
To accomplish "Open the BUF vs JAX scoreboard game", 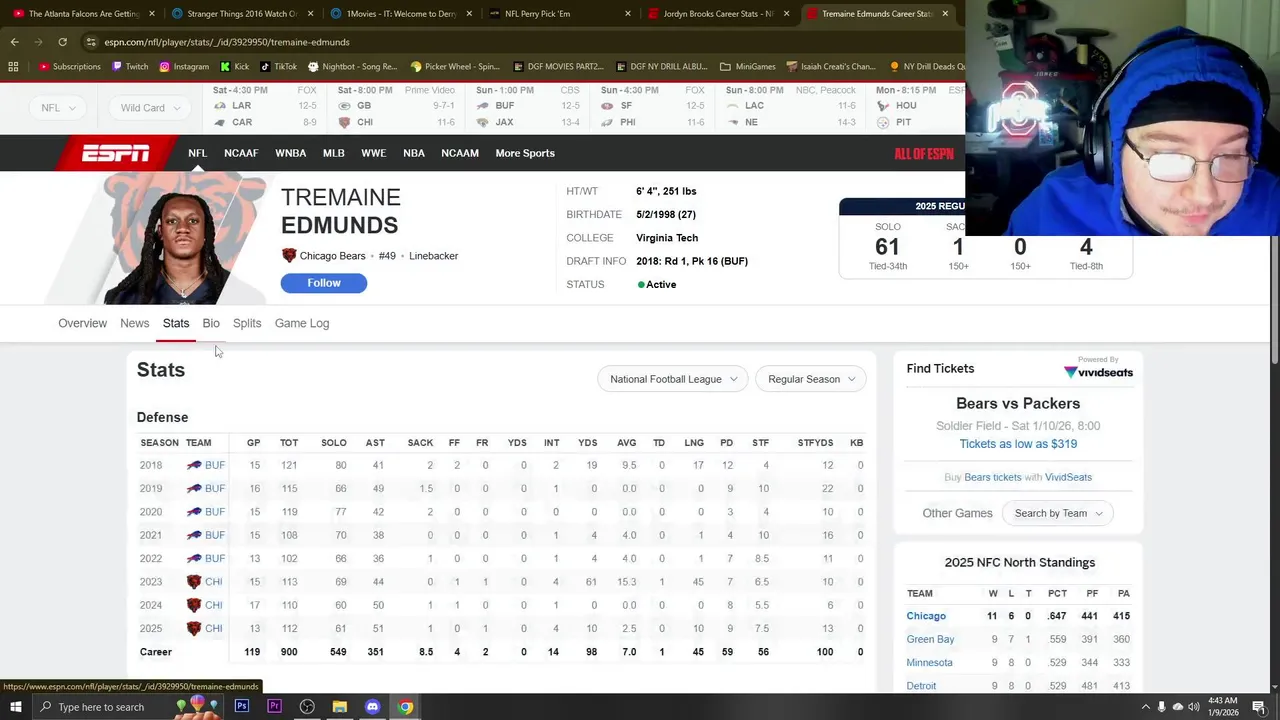I will tap(526, 106).
